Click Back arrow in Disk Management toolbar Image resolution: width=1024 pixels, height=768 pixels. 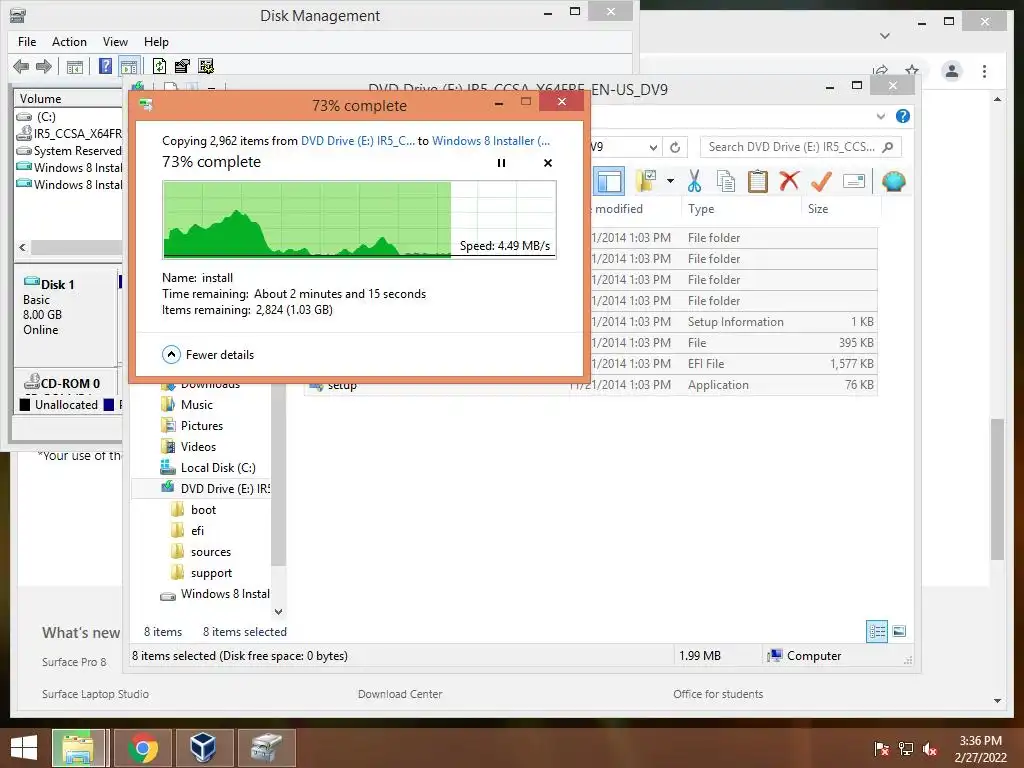[21, 66]
